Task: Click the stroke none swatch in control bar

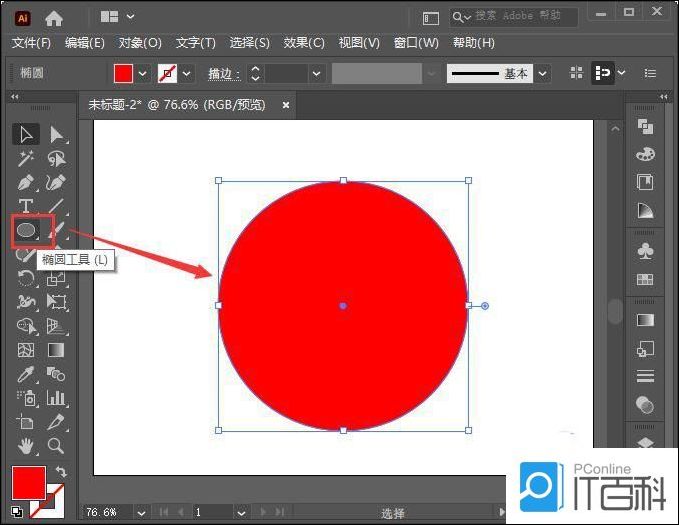Action: (x=167, y=73)
